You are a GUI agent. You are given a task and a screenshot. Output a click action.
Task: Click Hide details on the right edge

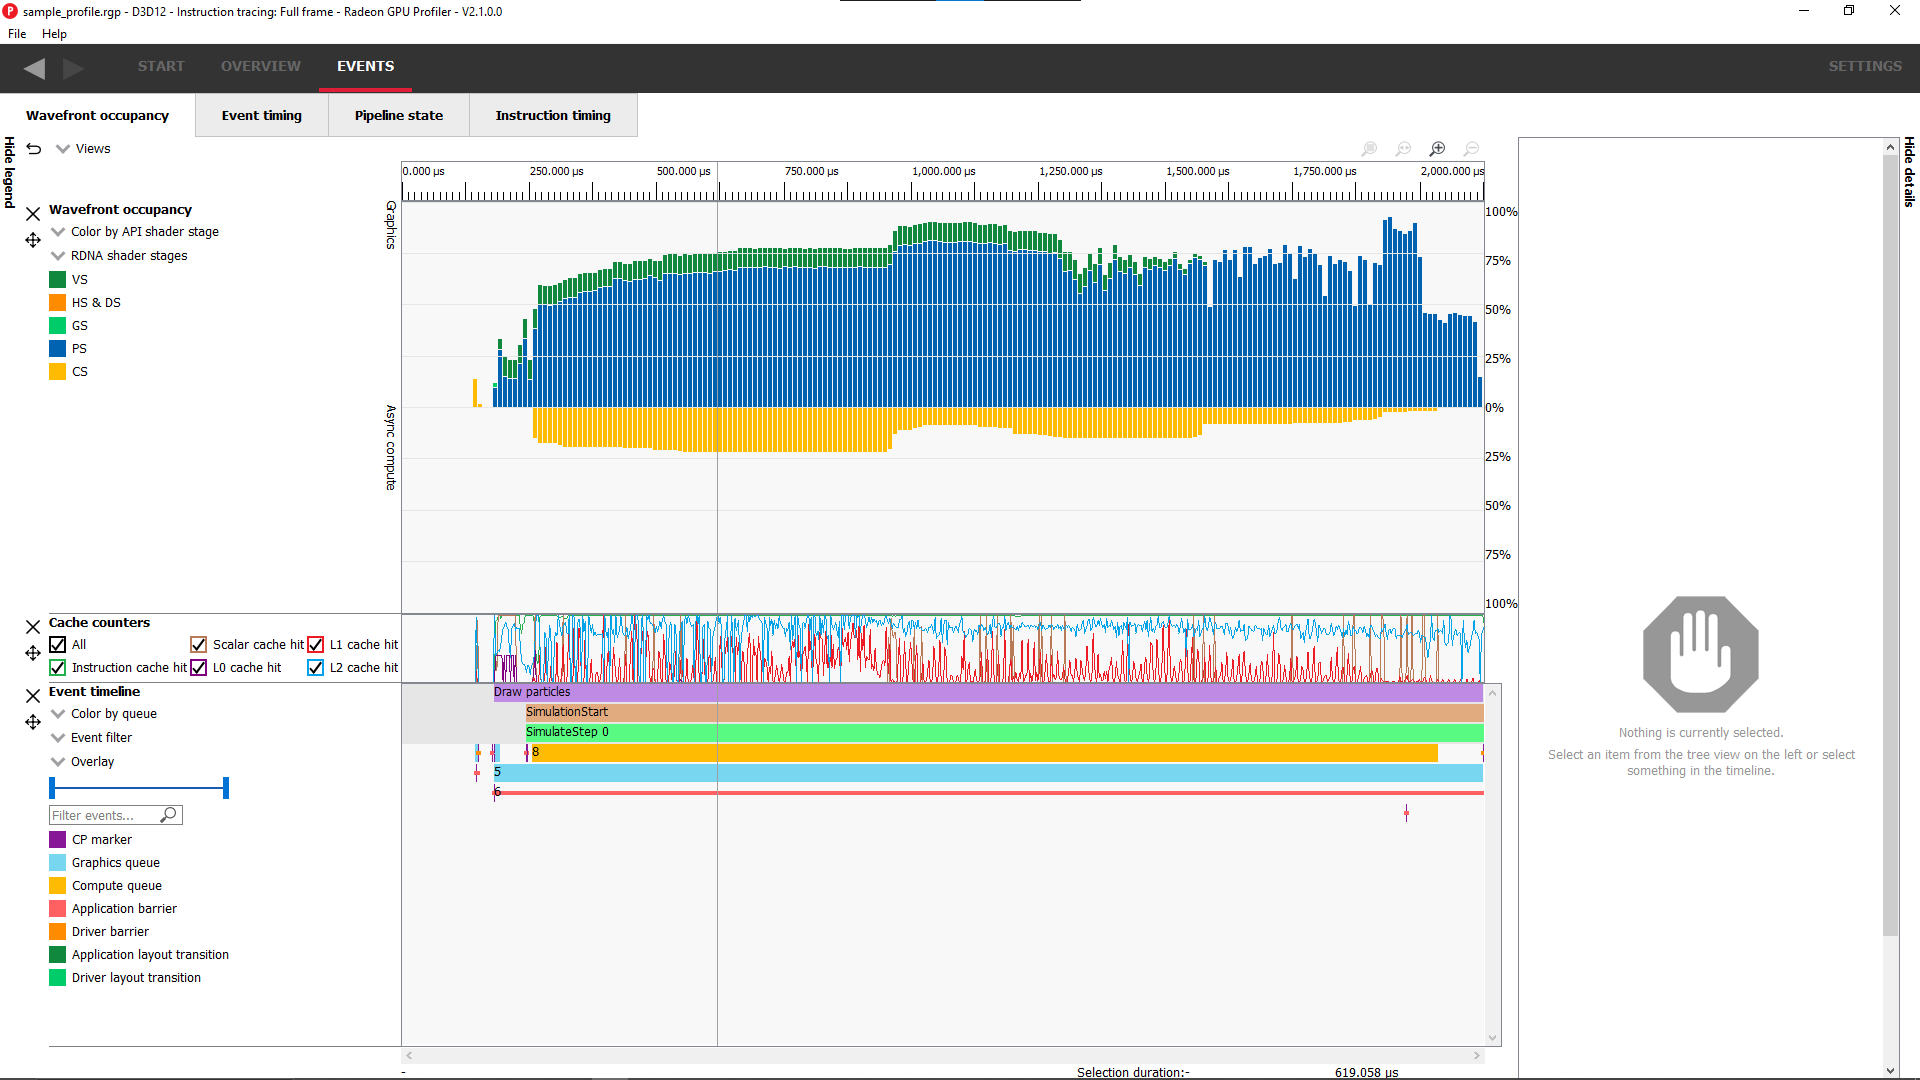coord(1909,172)
